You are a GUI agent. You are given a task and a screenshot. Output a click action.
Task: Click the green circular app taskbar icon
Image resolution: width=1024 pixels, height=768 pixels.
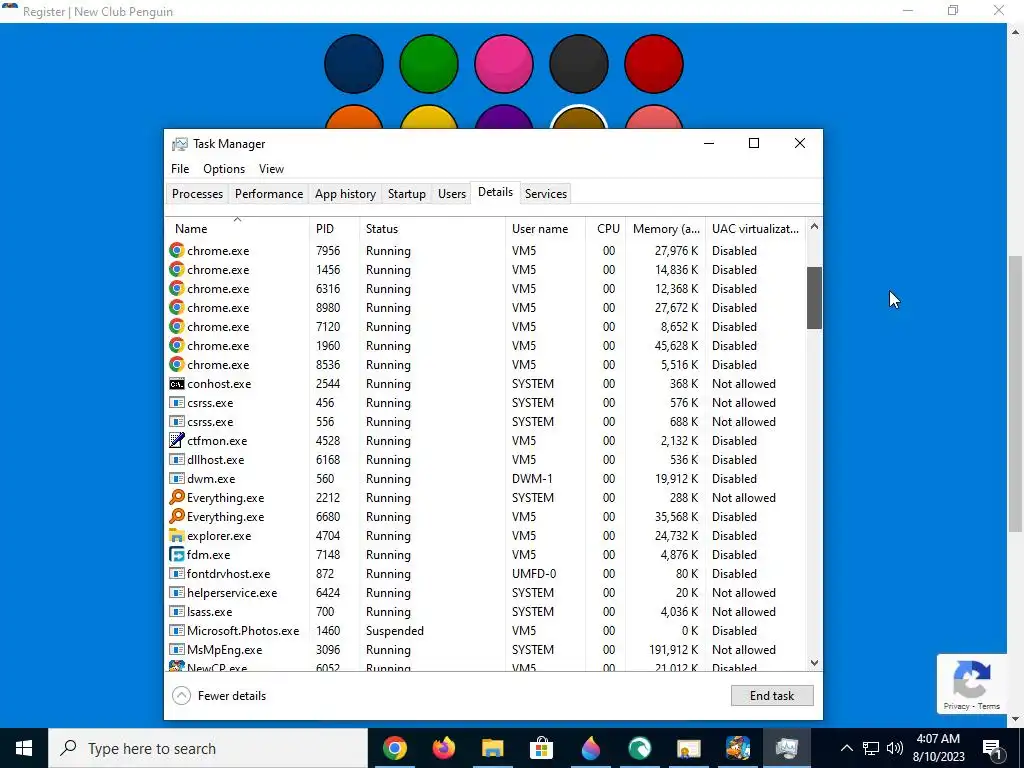point(639,748)
